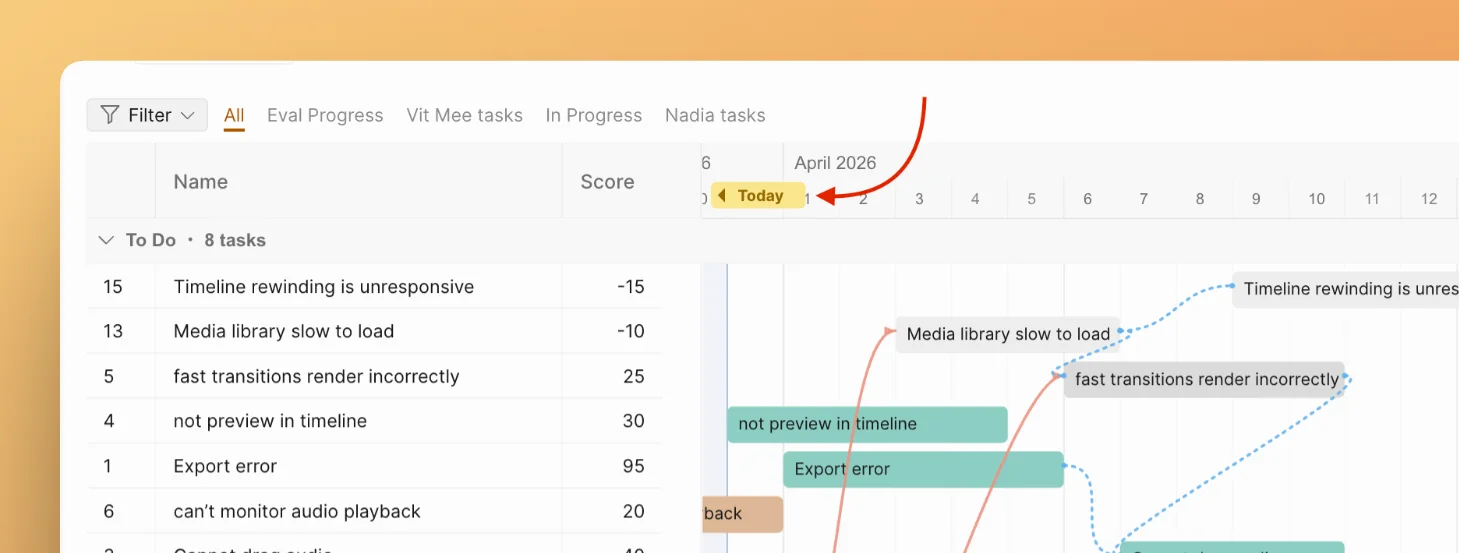Open the Filter dropdown
The height and width of the screenshot is (553, 1459).
(x=147, y=115)
